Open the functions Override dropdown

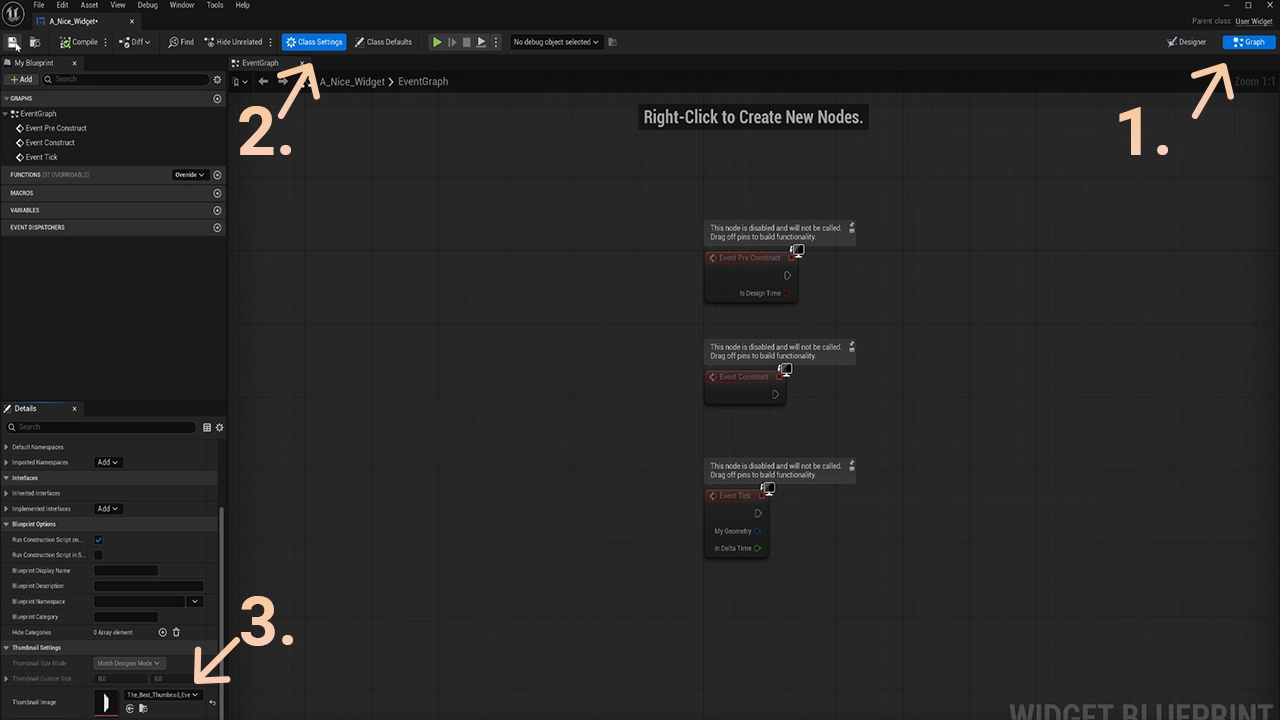tap(189, 175)
